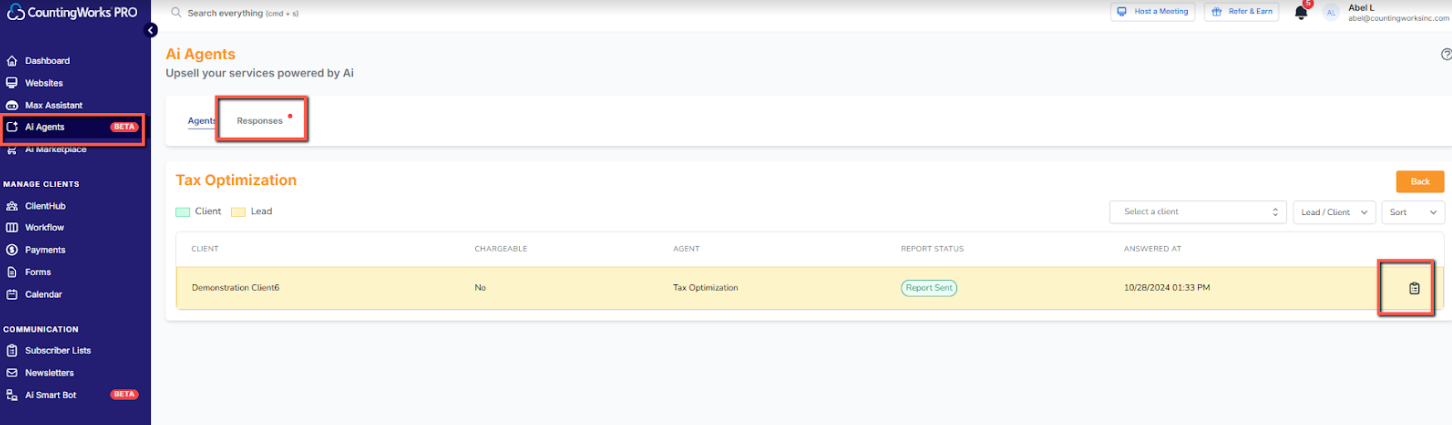
Task: Click the ANSWERED AT column header
Action: tap(1152, 249)
